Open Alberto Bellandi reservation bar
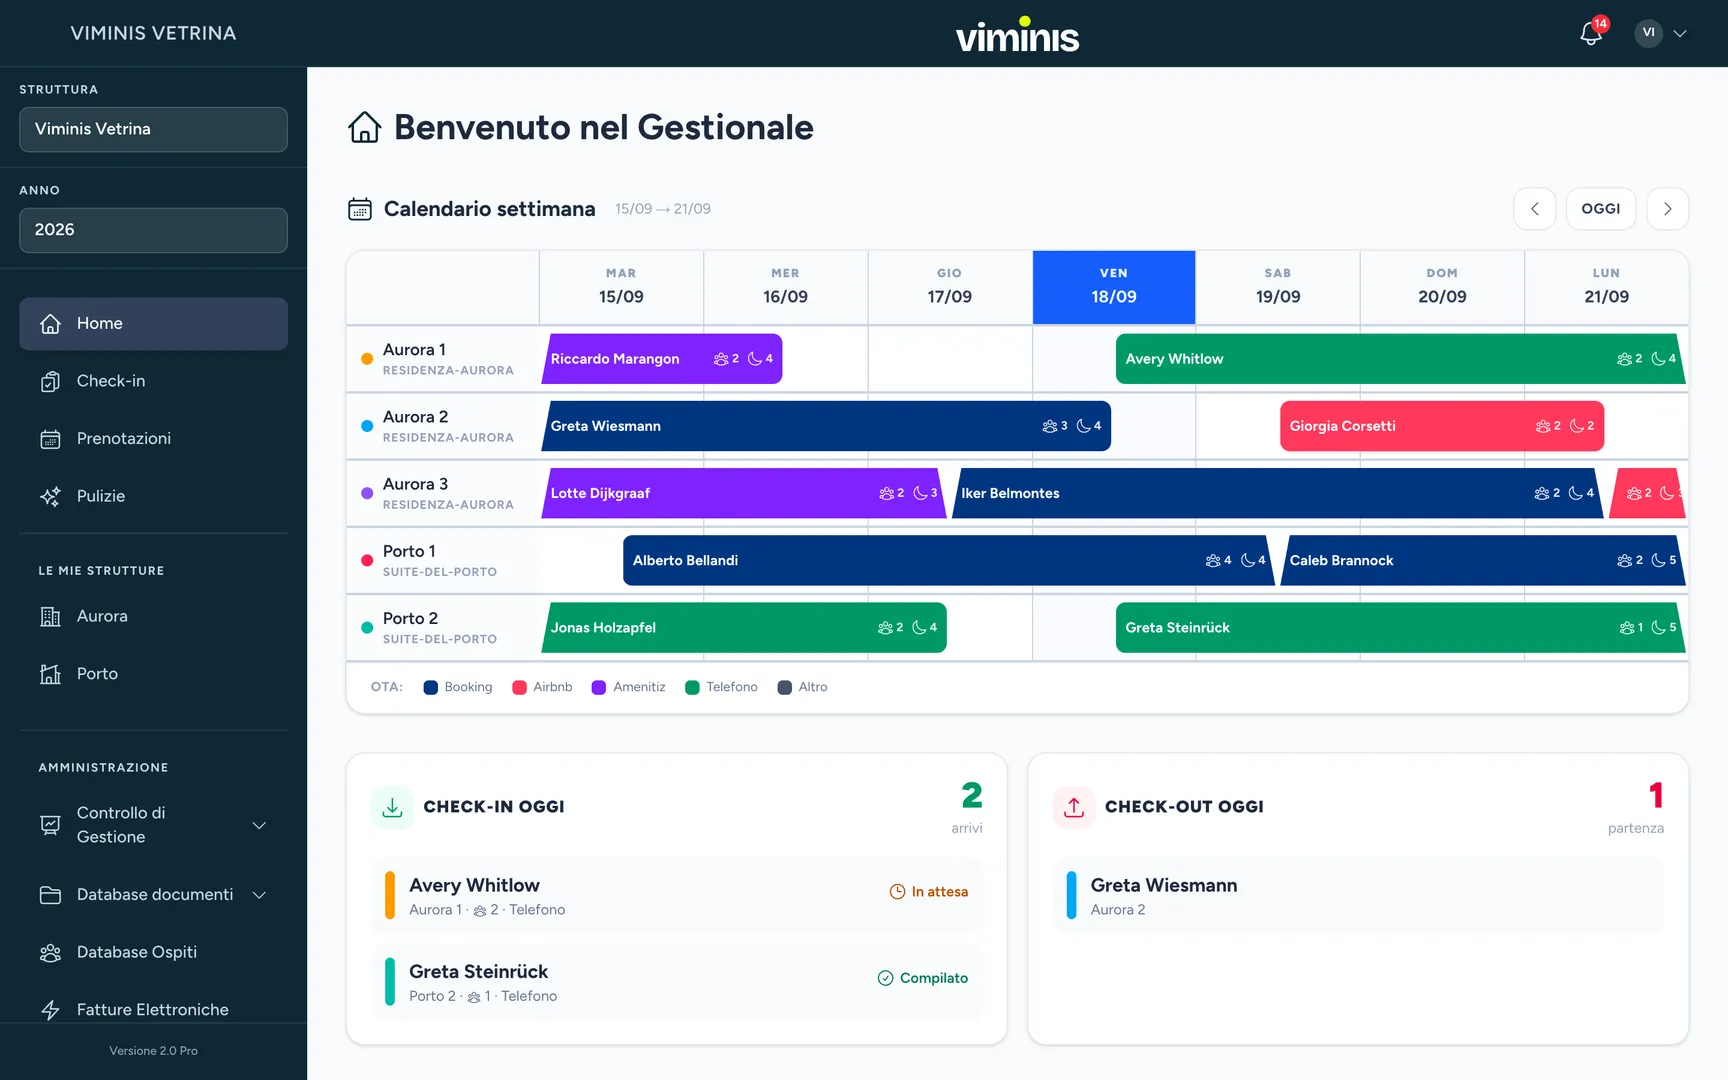This screenshot has width=1728, height=1080. click(947, 560)
